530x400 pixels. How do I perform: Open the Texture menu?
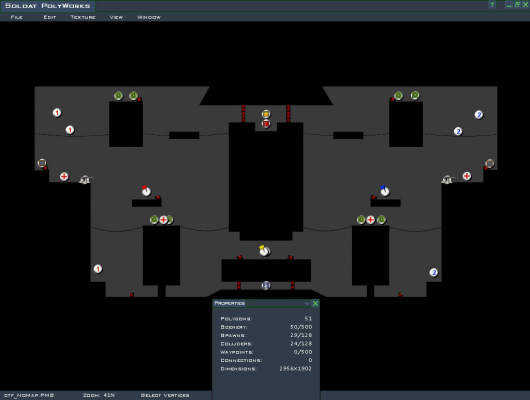pos(83,17)
